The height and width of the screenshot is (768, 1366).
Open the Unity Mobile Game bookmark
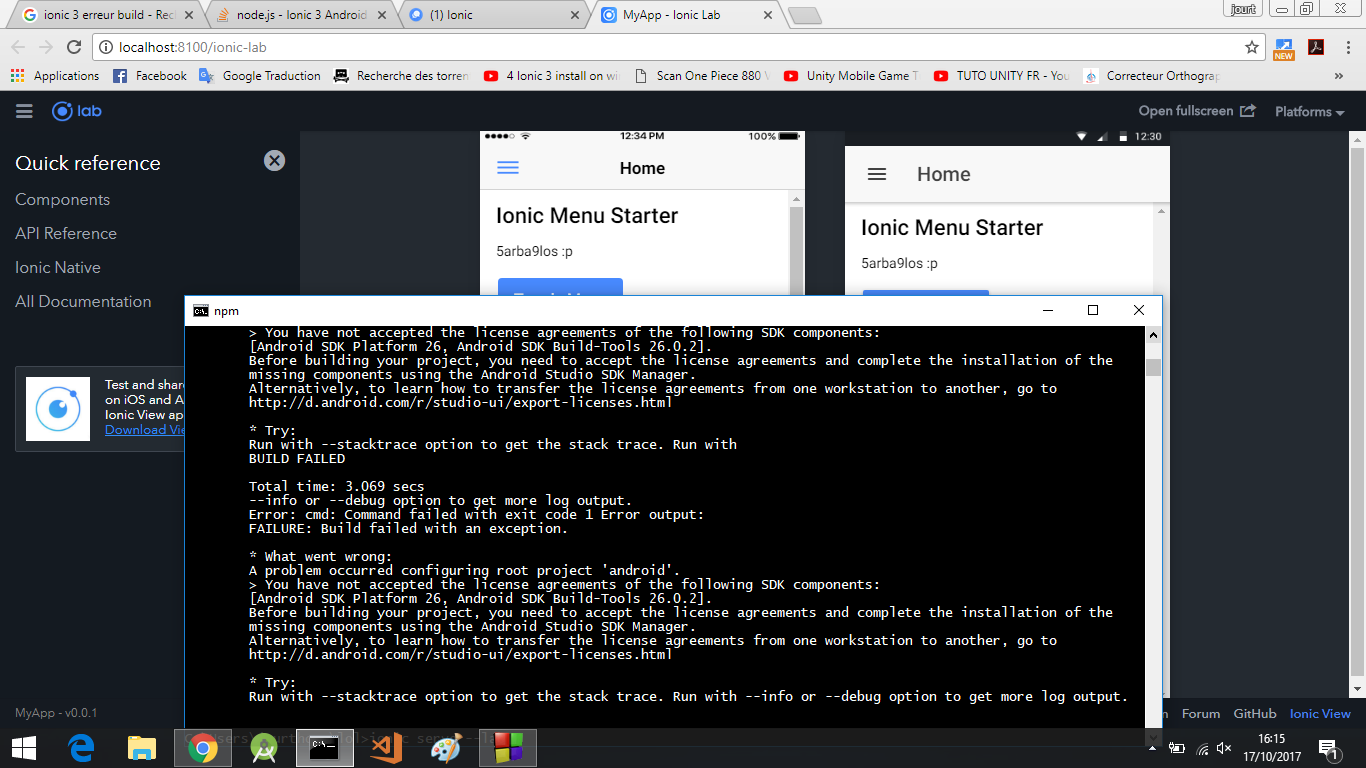(852, 76)
